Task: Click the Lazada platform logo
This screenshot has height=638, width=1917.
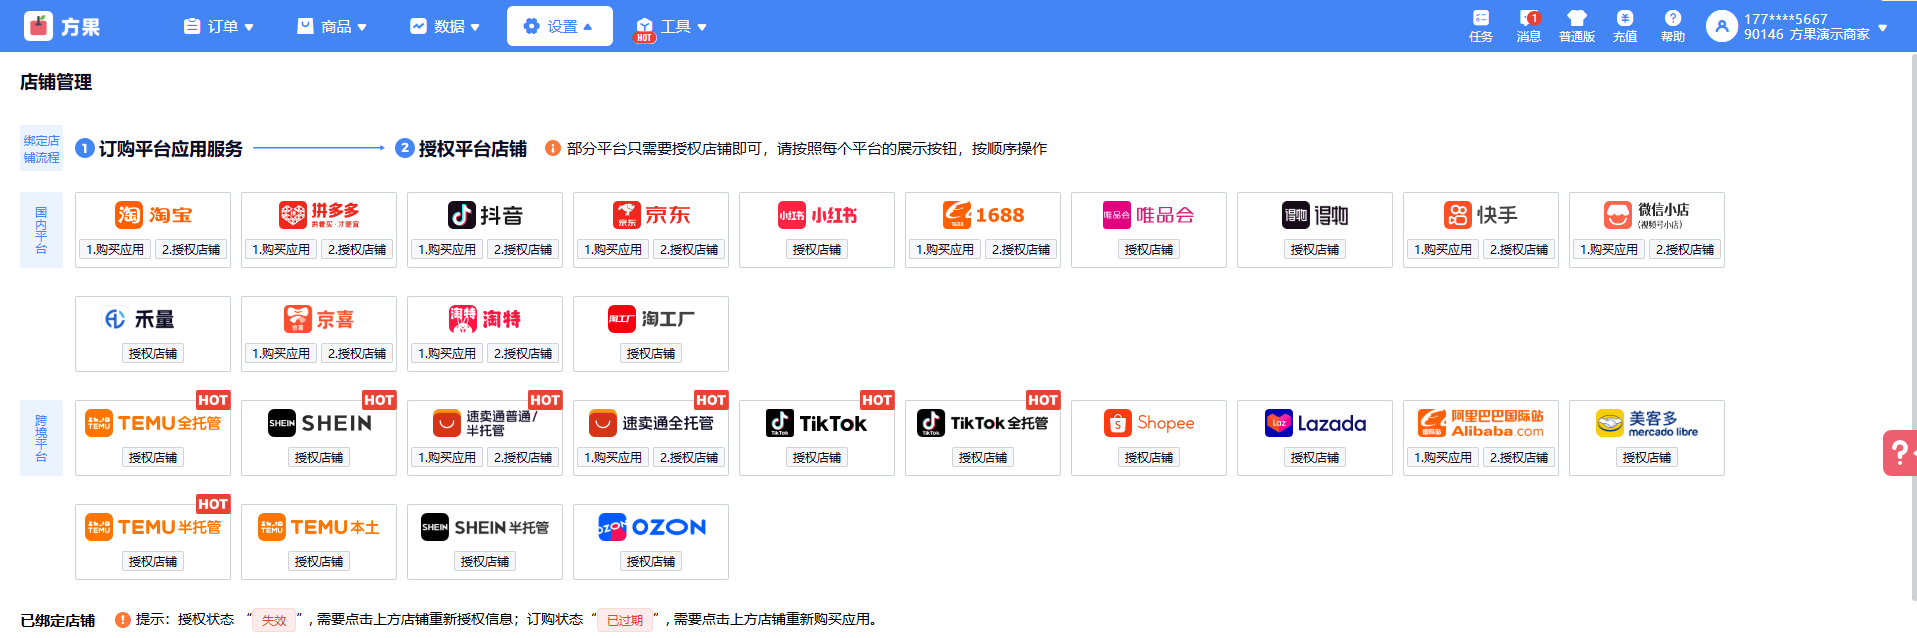Action: pos(1315,423)
